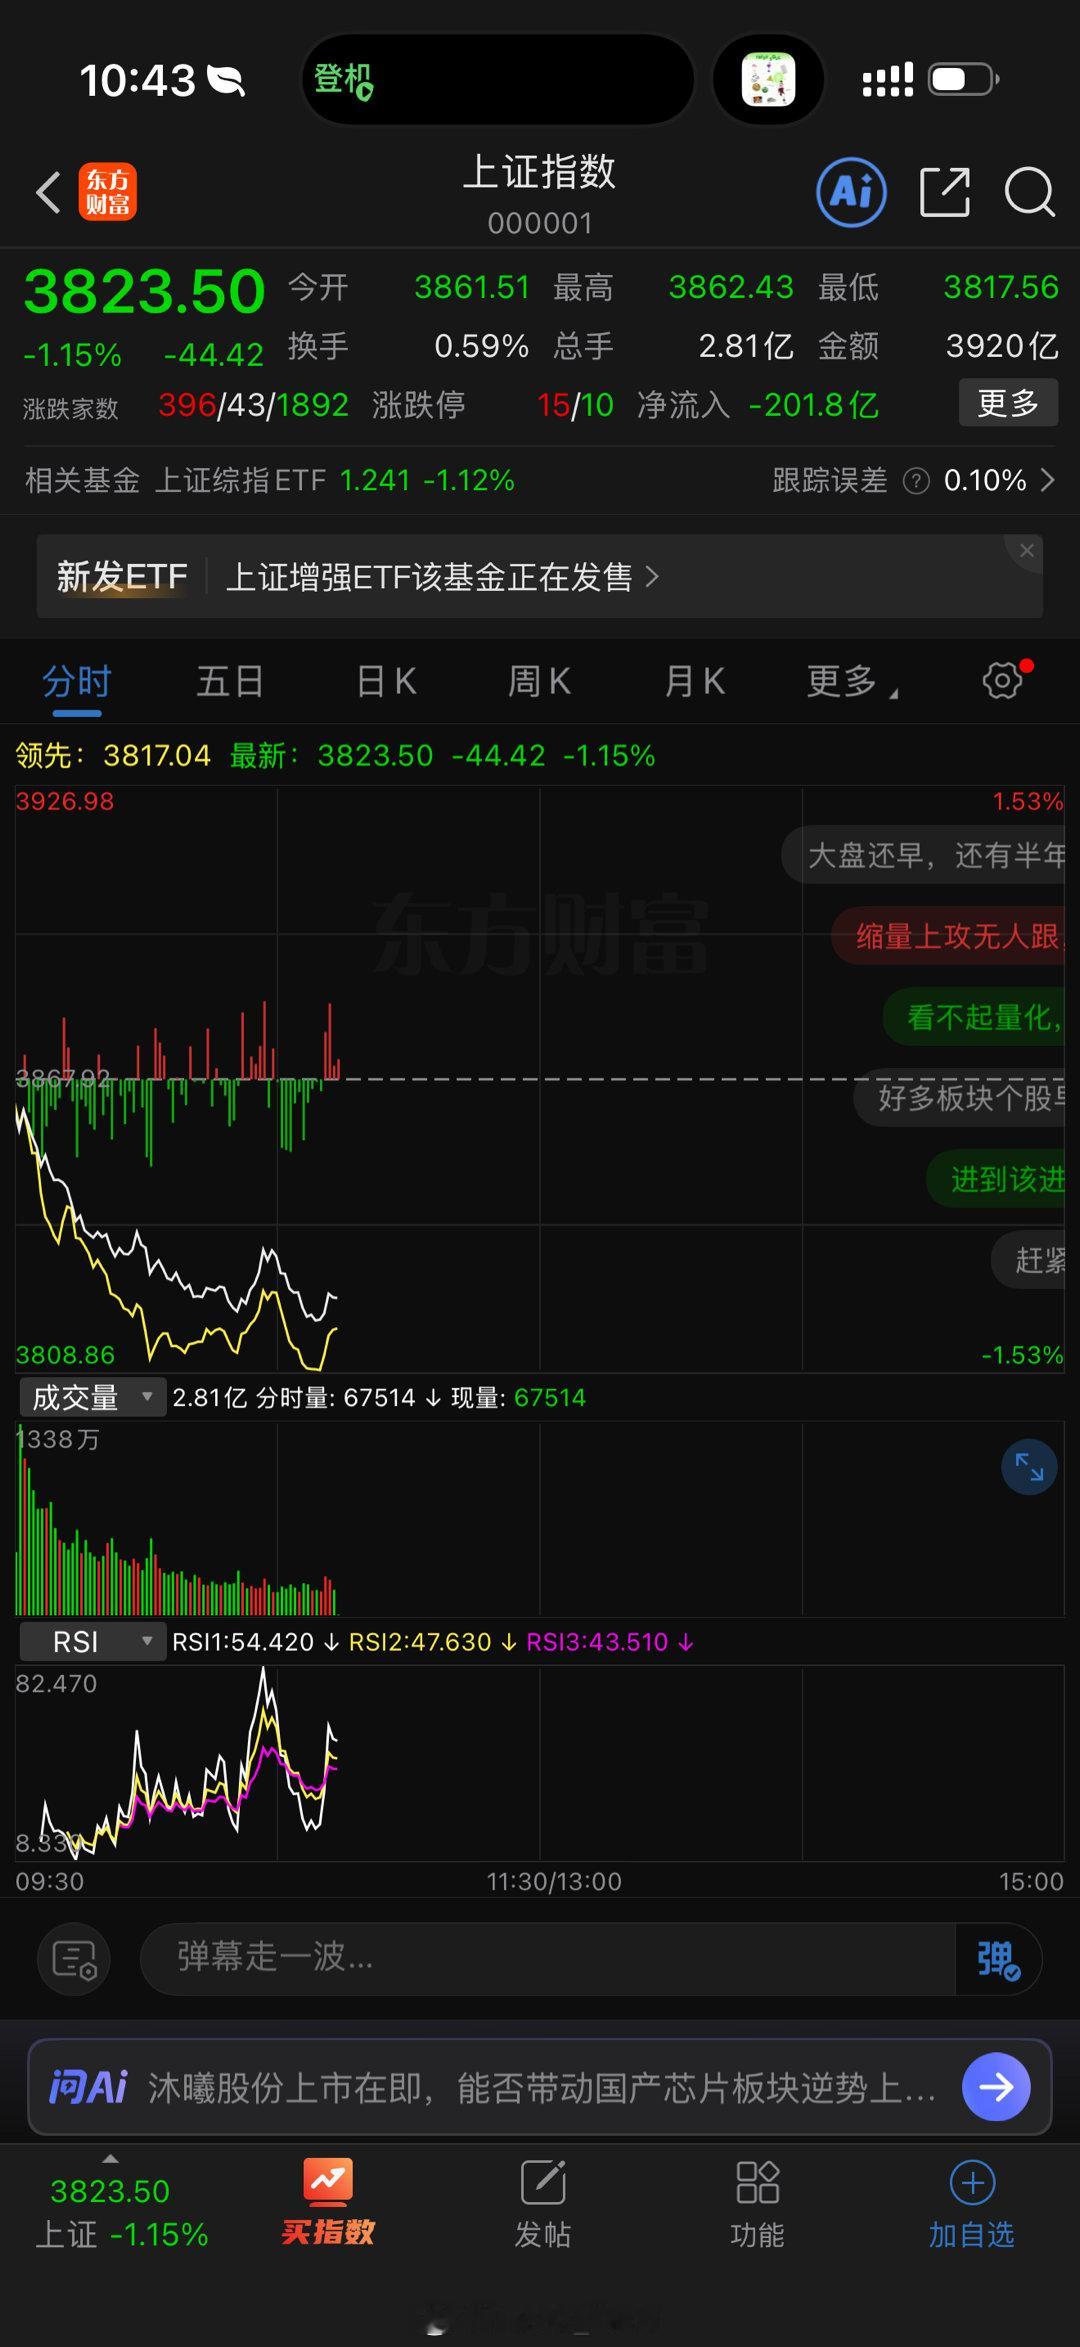The image size is (1080, 2347).
Task: Switch to the 五日 tab
Action: pos(230,682)
